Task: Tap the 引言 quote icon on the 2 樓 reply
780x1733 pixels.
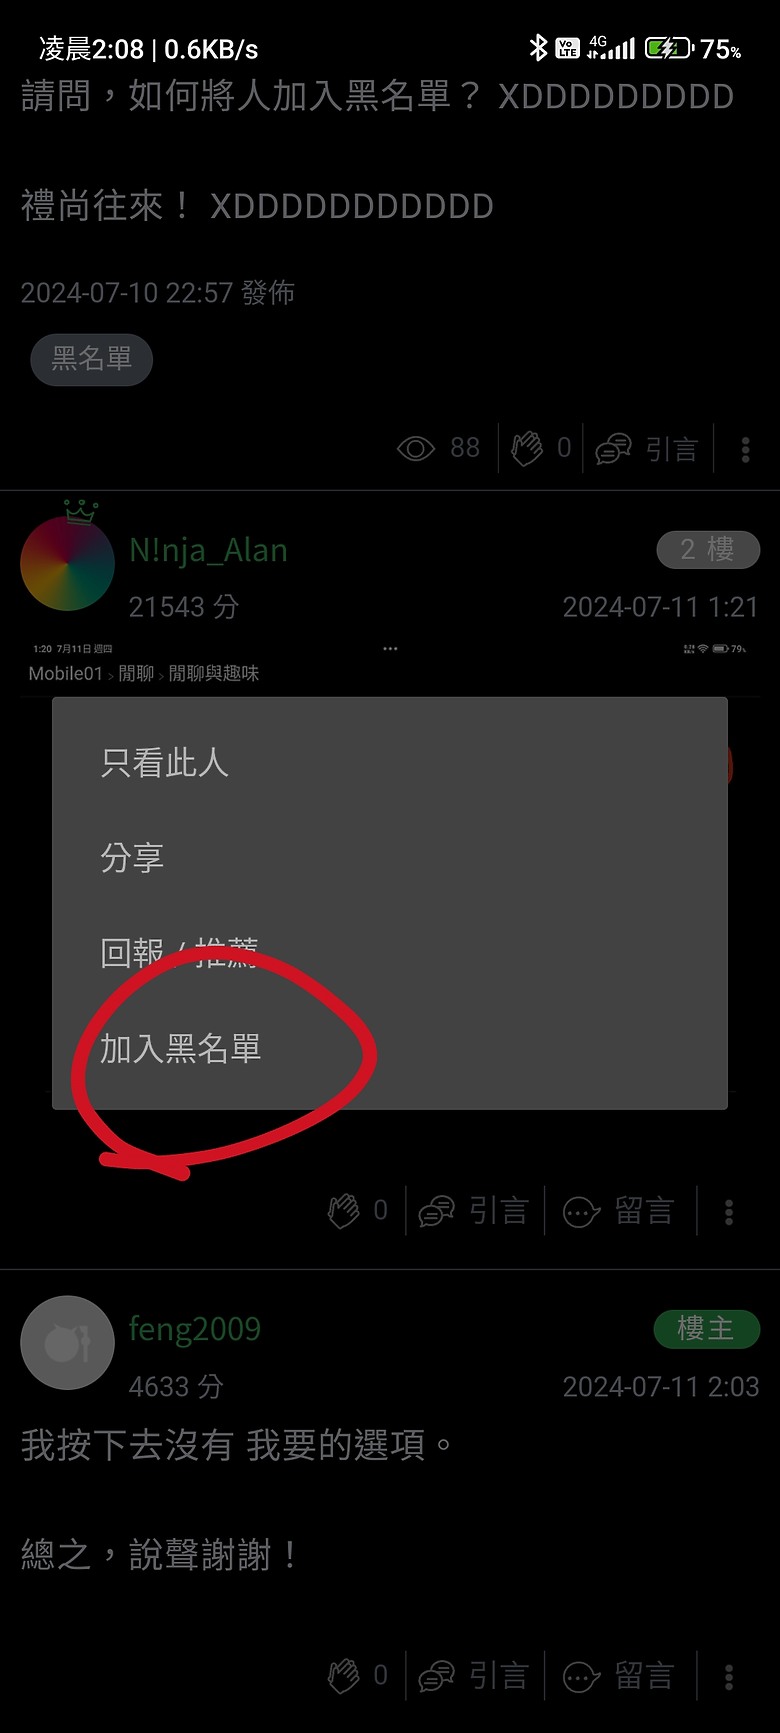Action: coord(436,1212)
